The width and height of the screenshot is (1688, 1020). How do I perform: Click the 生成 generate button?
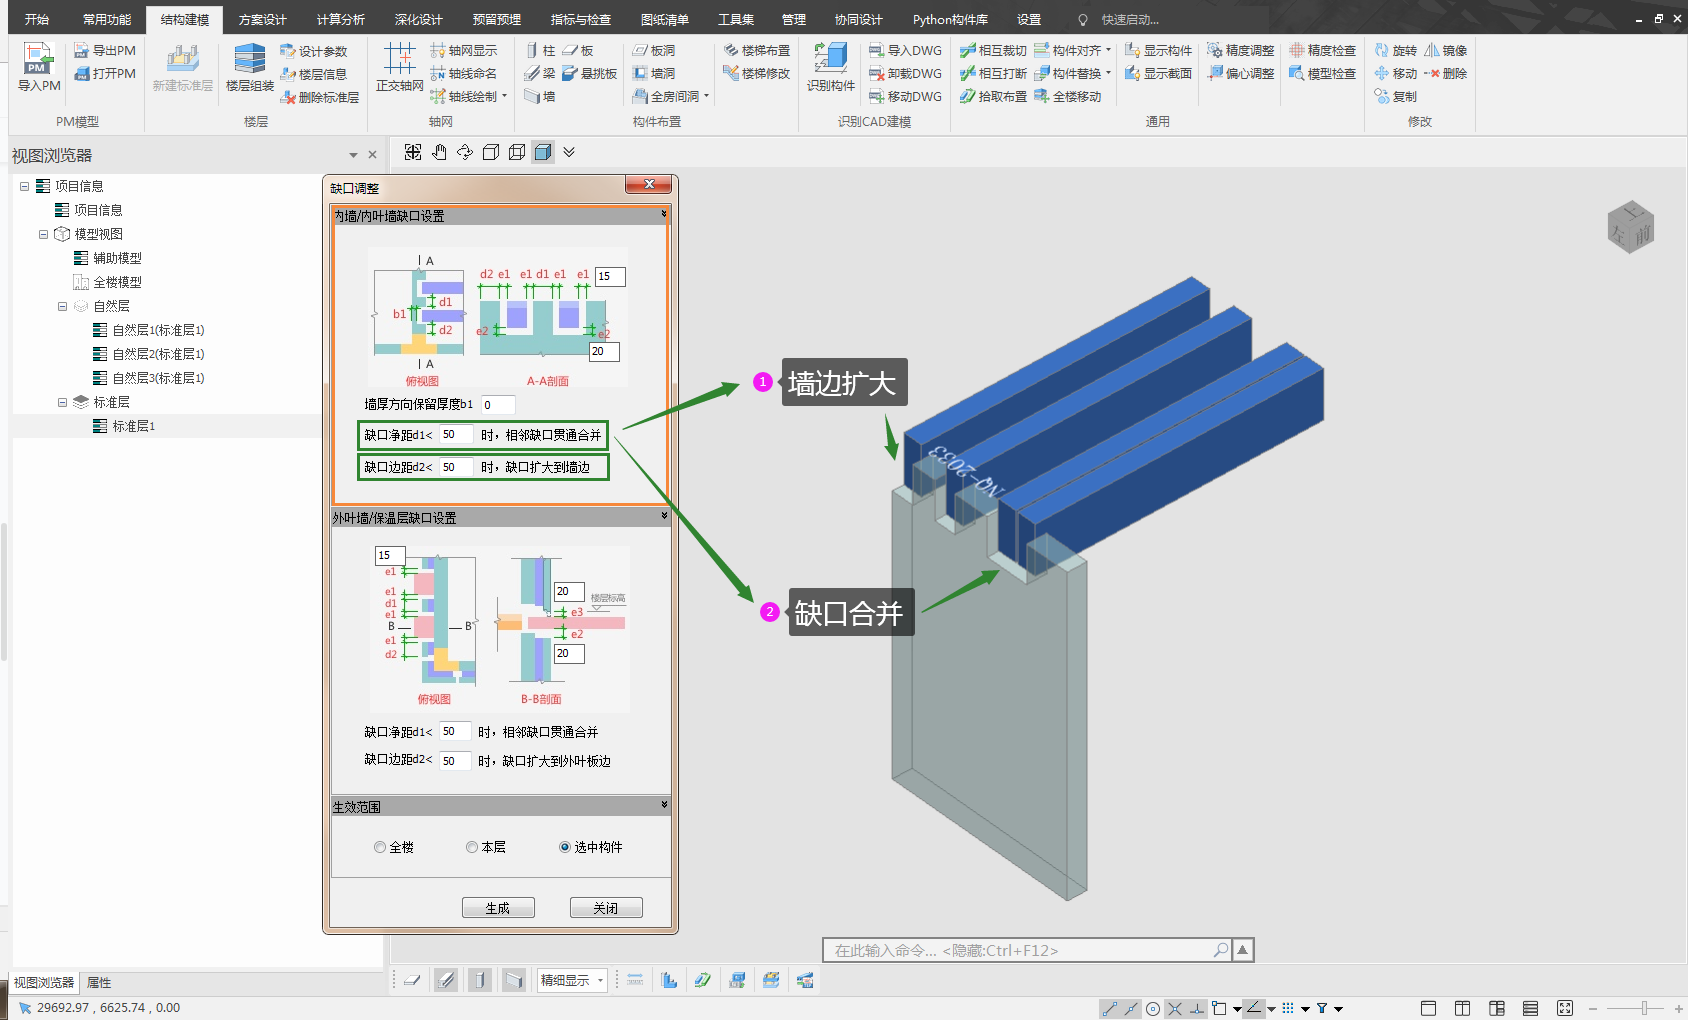(x=498, y=908)
